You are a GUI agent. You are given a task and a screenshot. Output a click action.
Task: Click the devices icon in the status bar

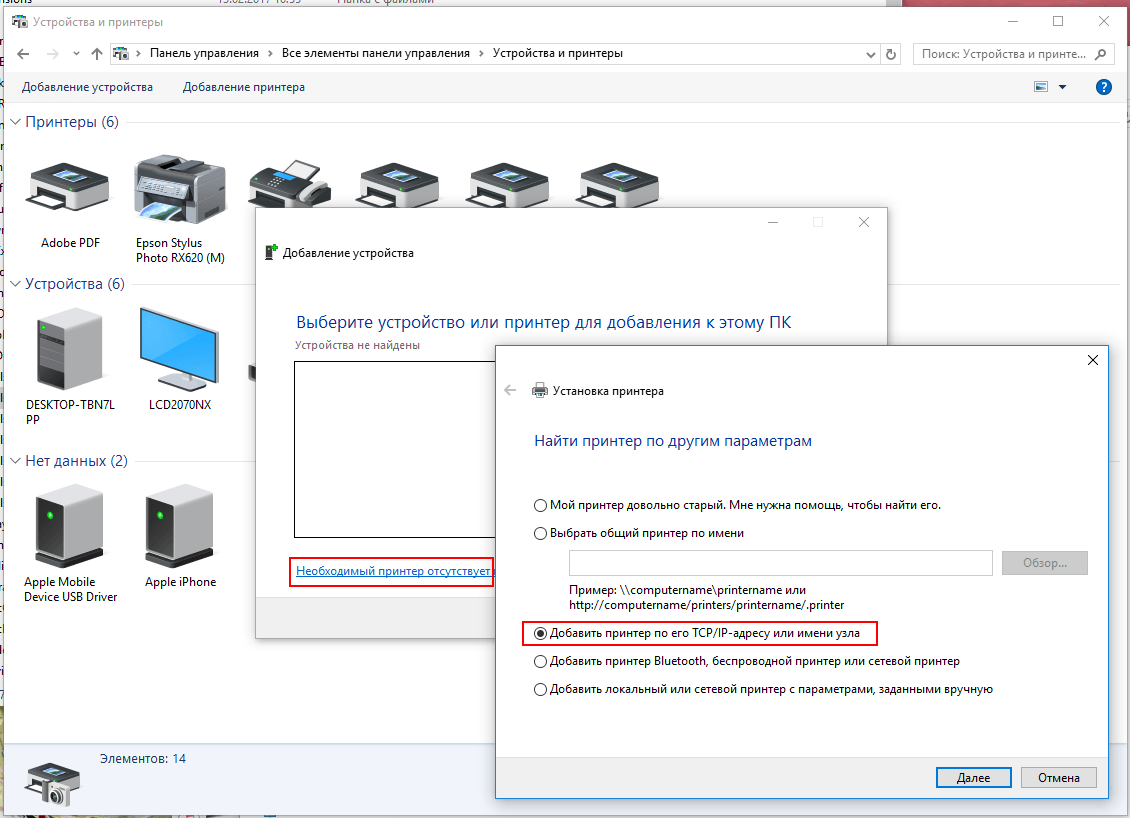coord(52,784)
